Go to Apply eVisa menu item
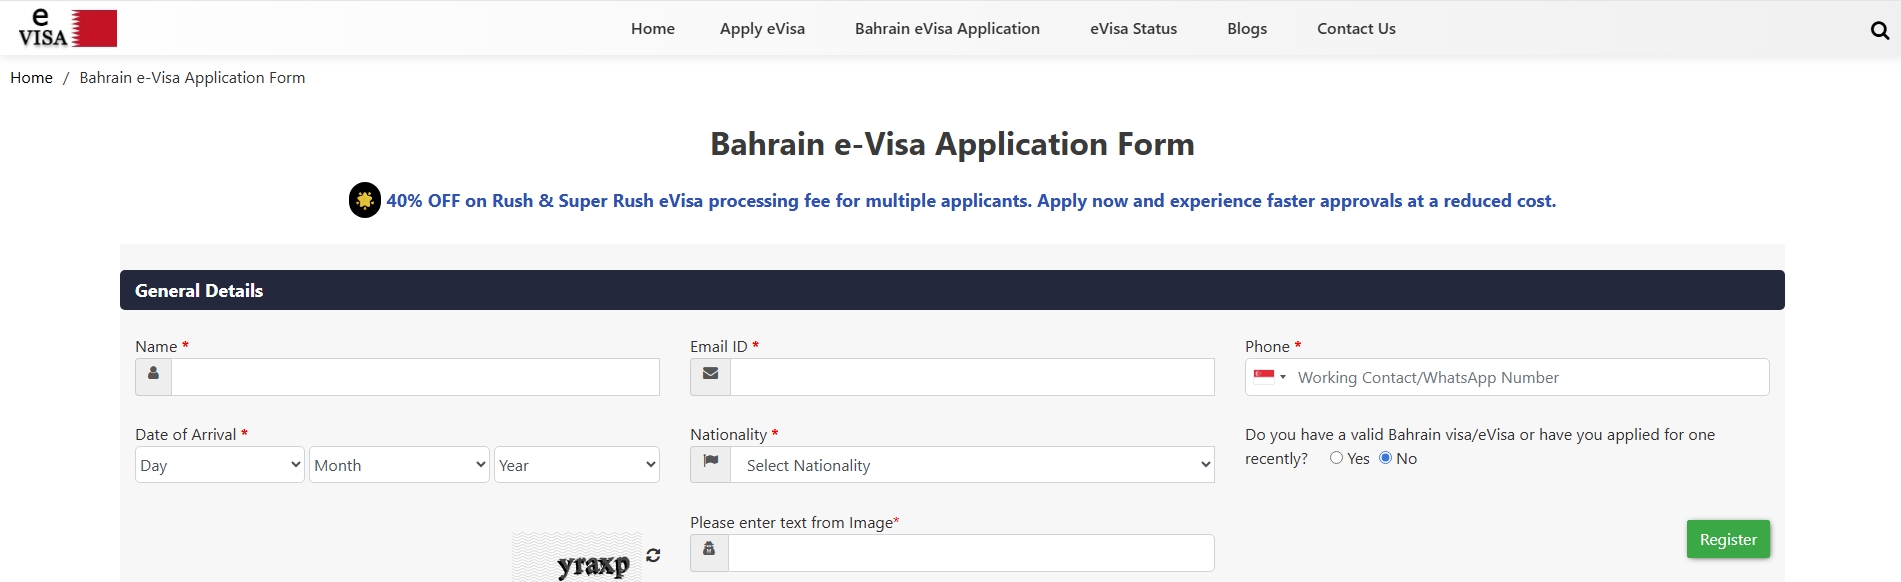 (762, 29)
